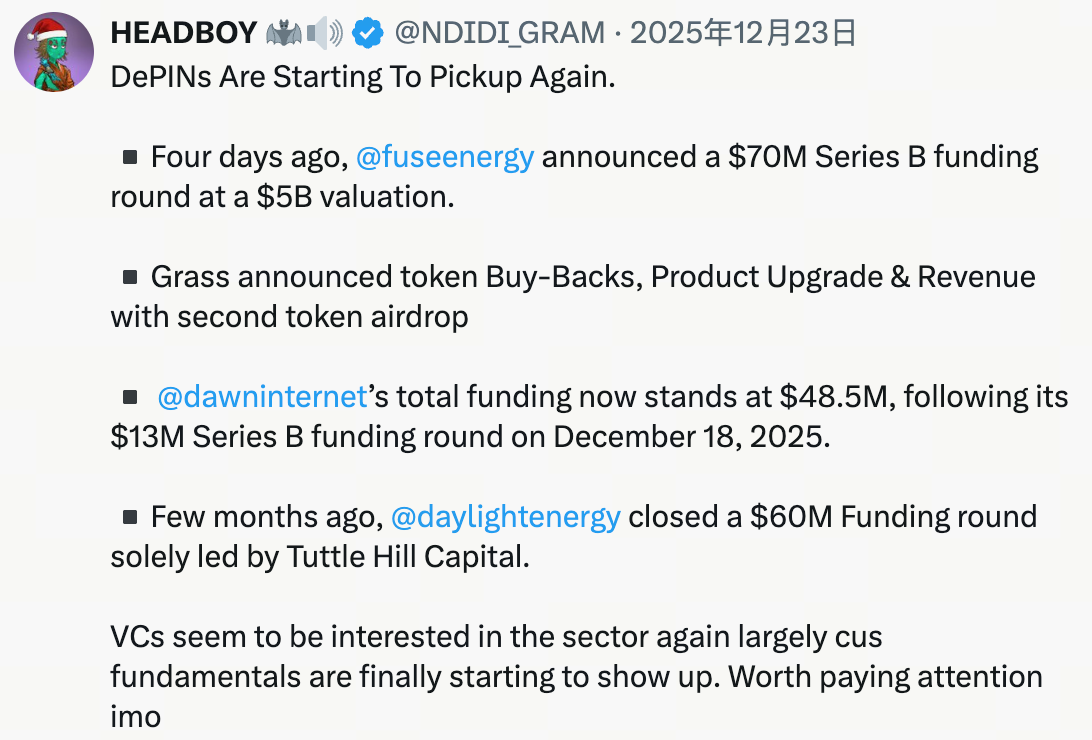This screenshot has width=1092, height=740.
Task: Open the @fuseenergy mention
Action: (444, 157)
